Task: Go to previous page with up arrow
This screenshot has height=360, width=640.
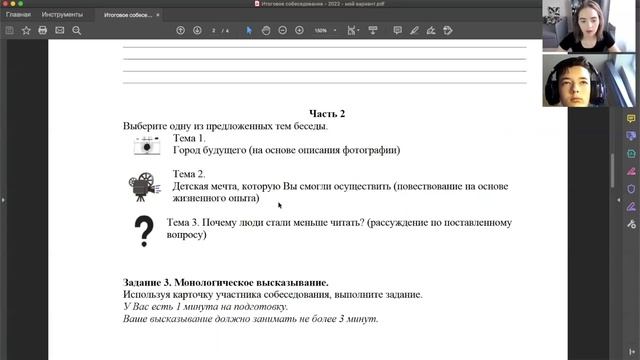Action: [180, 31]
